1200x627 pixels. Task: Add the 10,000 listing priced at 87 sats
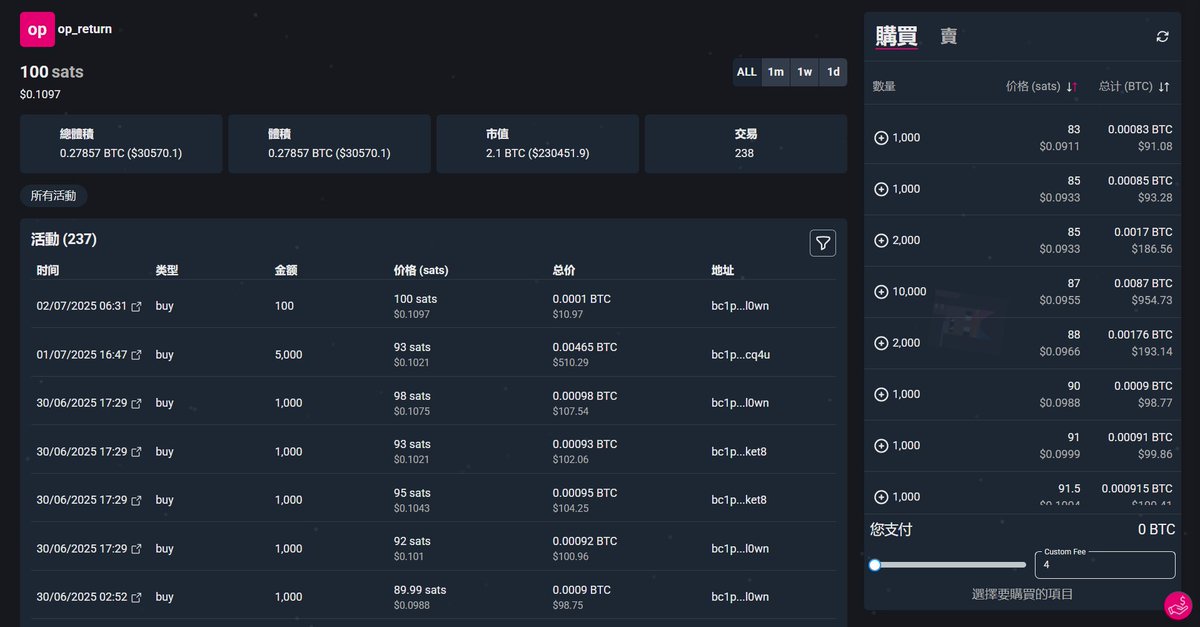pyautogui.click(x=881, y=292)
